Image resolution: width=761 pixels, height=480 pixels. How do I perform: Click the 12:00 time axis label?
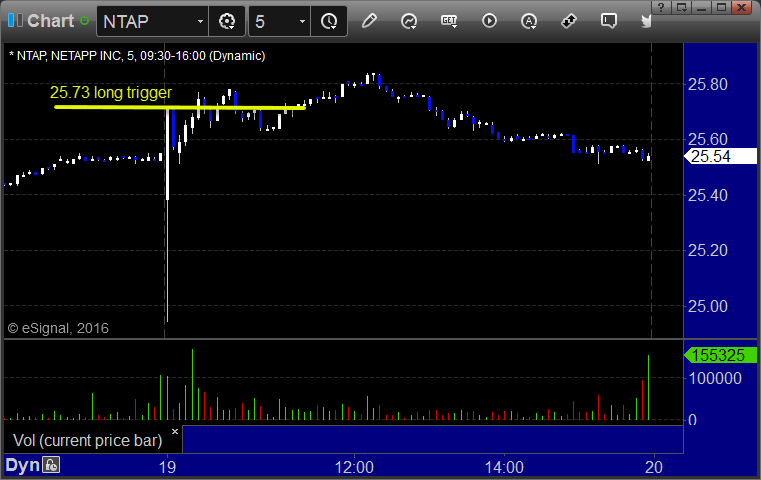354,467
